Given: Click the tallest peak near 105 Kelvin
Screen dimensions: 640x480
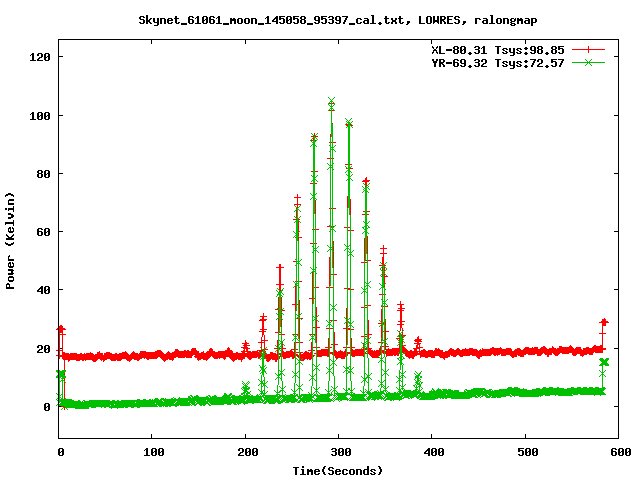Looking at the screenshot, I should [x=331, y=102].
